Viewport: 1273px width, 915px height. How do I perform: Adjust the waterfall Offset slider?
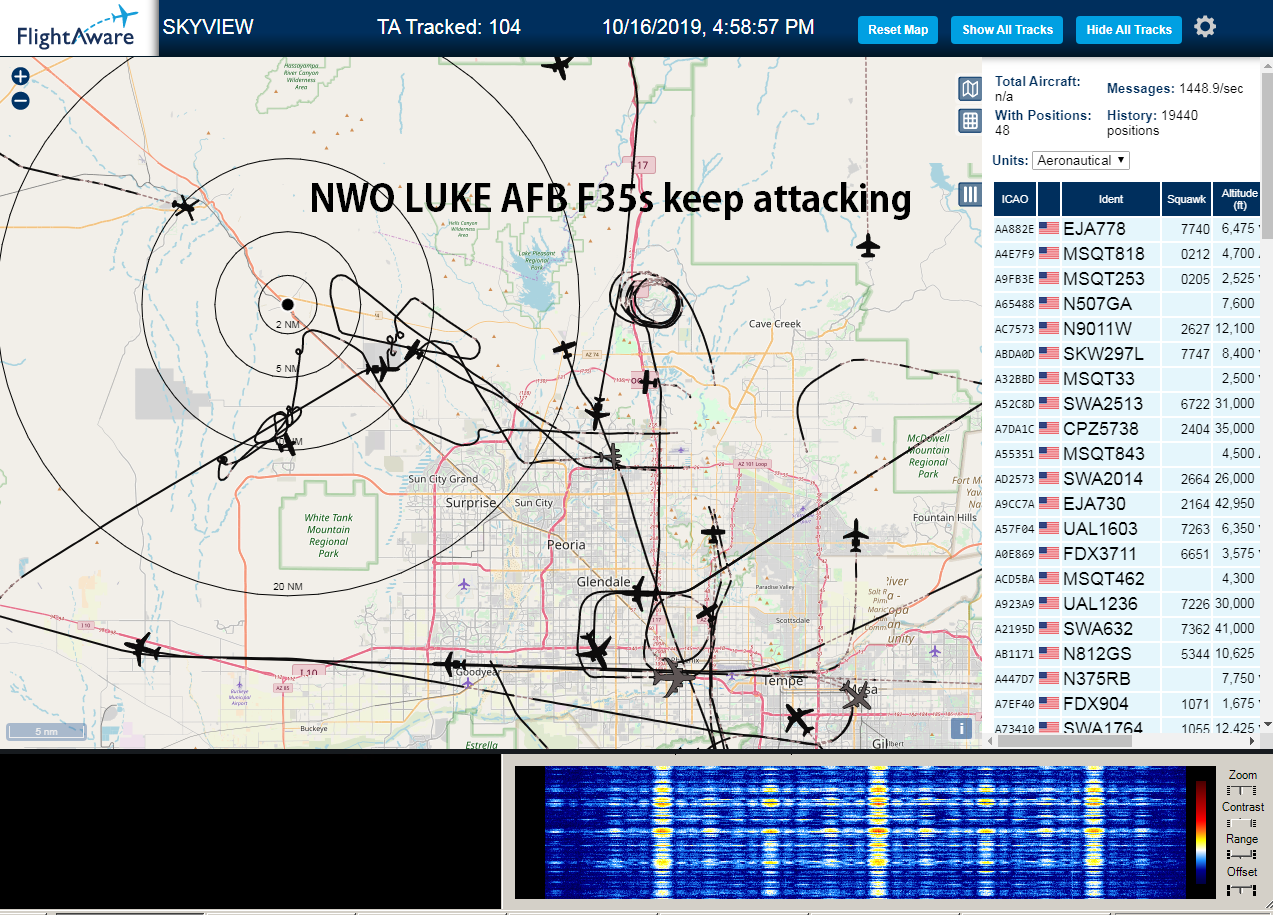tap(1241, 888)
